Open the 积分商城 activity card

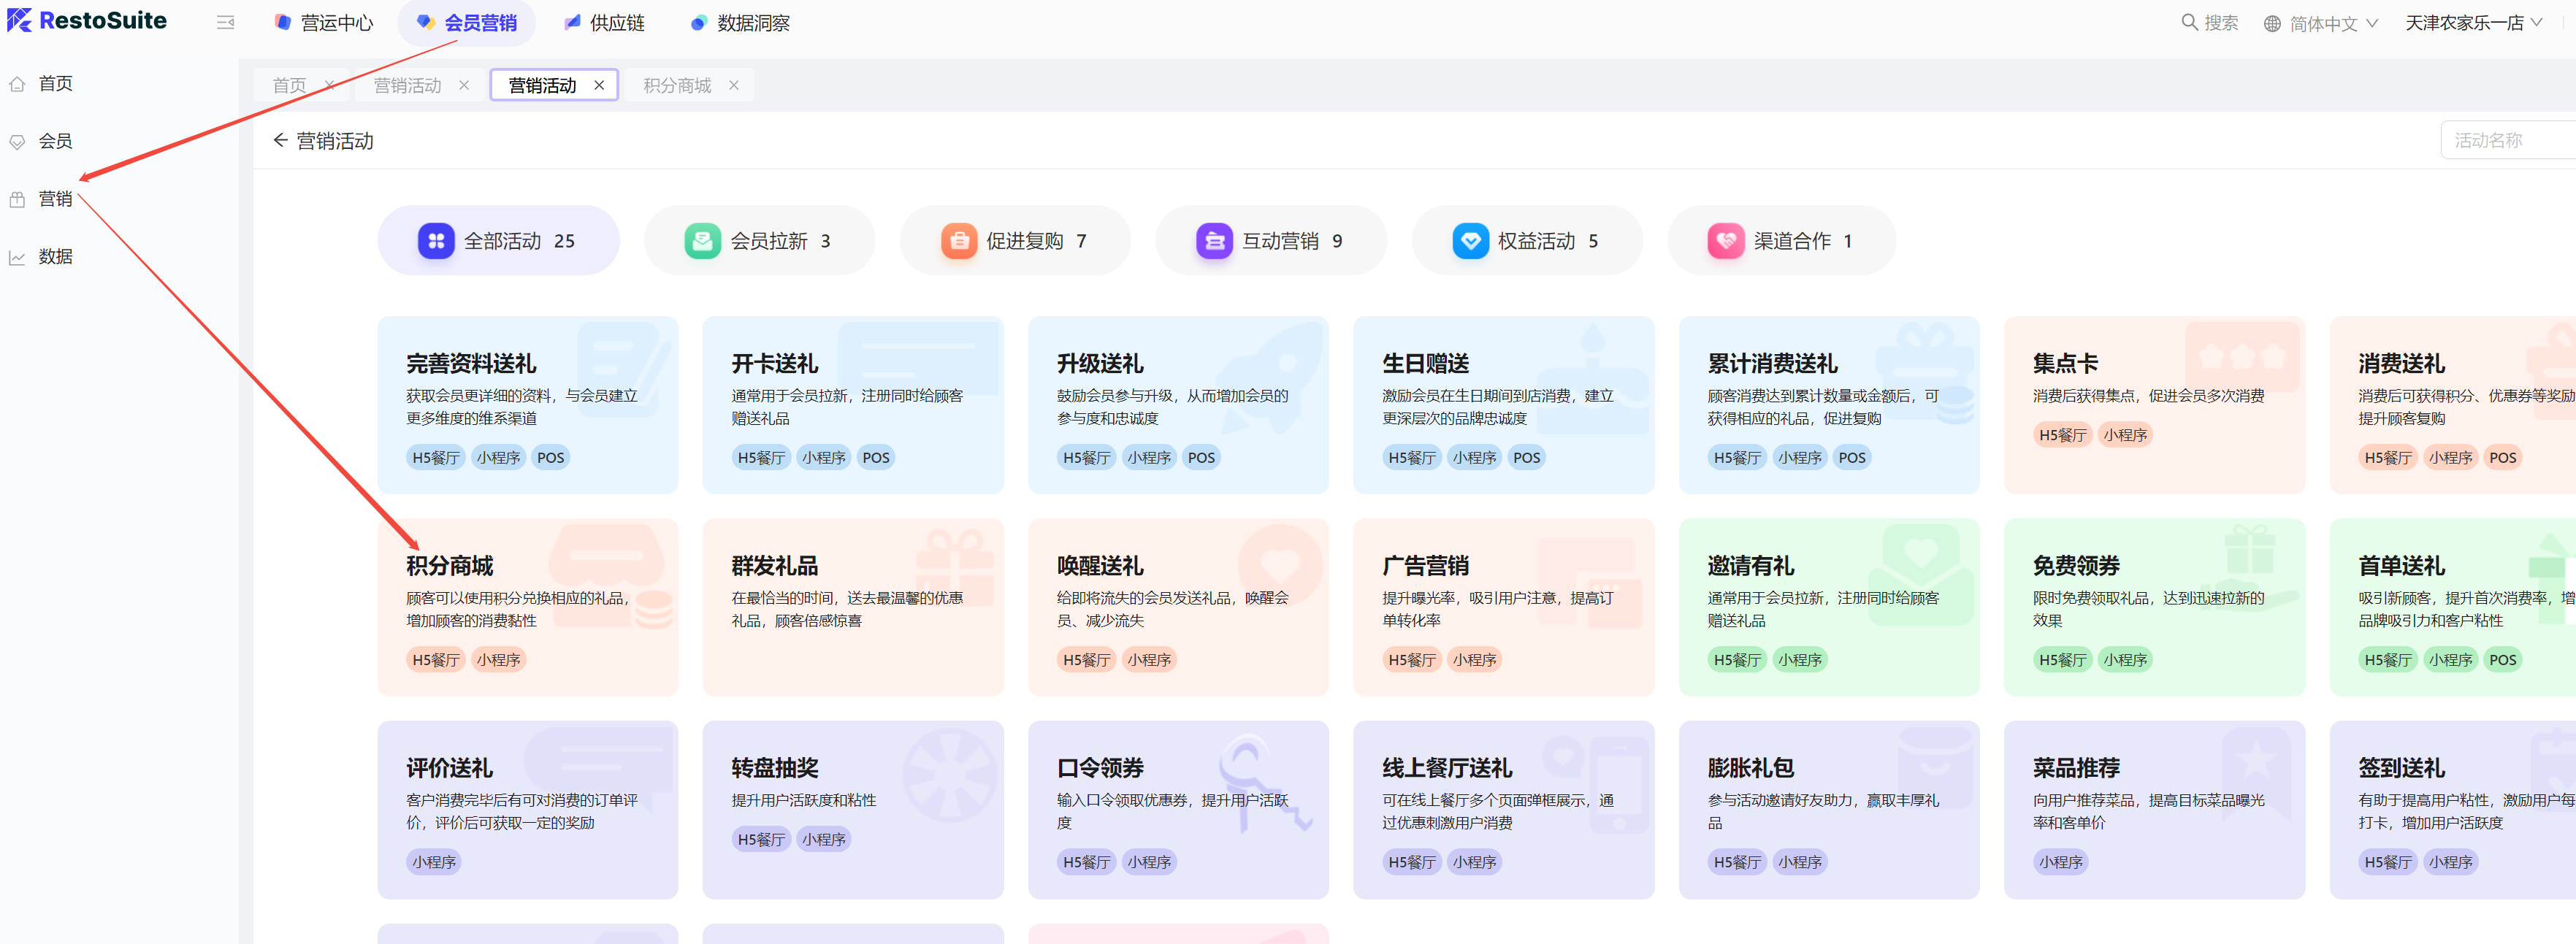point(527,606)
